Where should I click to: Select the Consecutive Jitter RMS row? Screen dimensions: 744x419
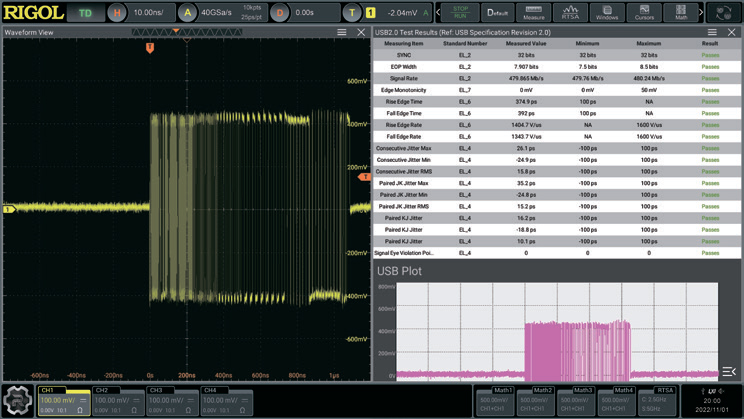point(557,171)
